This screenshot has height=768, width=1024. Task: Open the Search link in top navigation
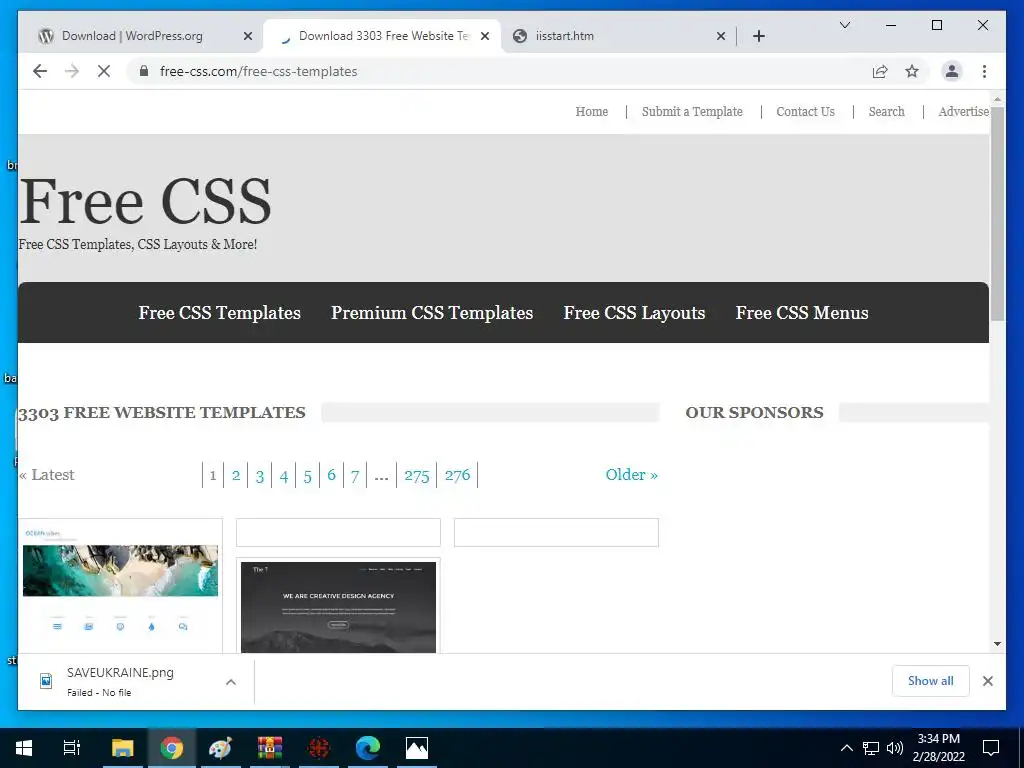[886, 112]
